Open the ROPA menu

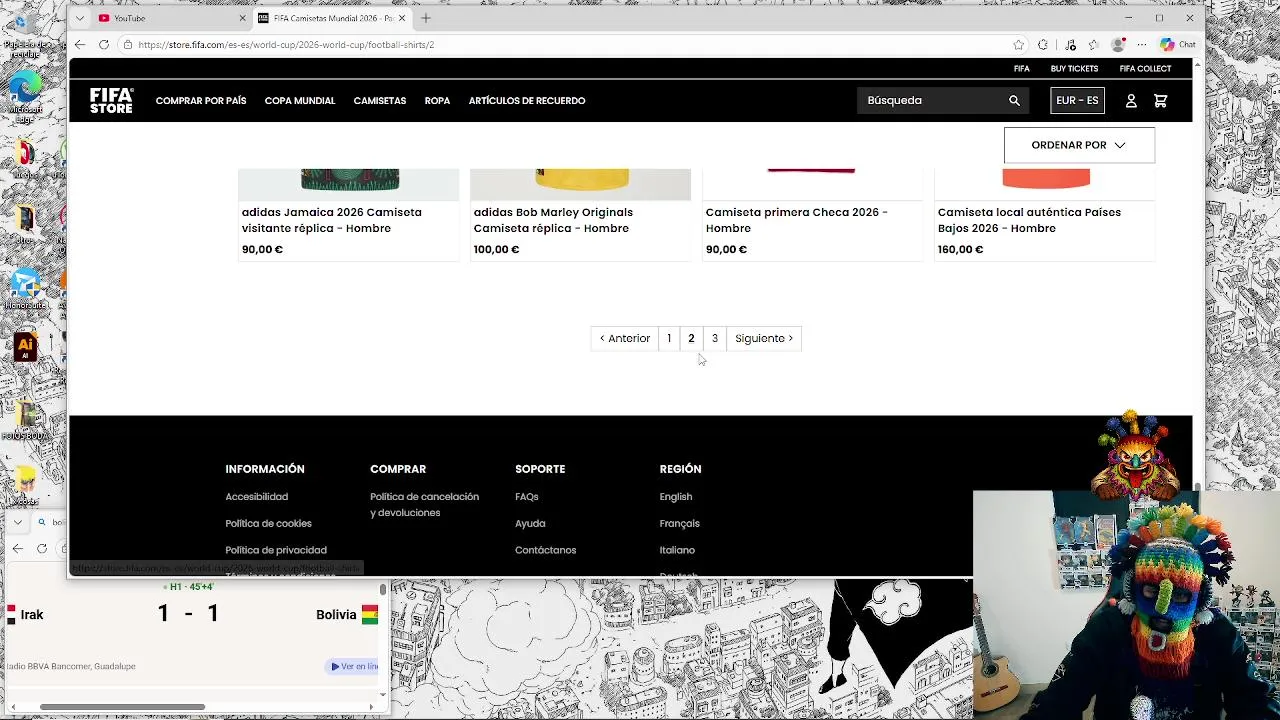click(437, 101)
